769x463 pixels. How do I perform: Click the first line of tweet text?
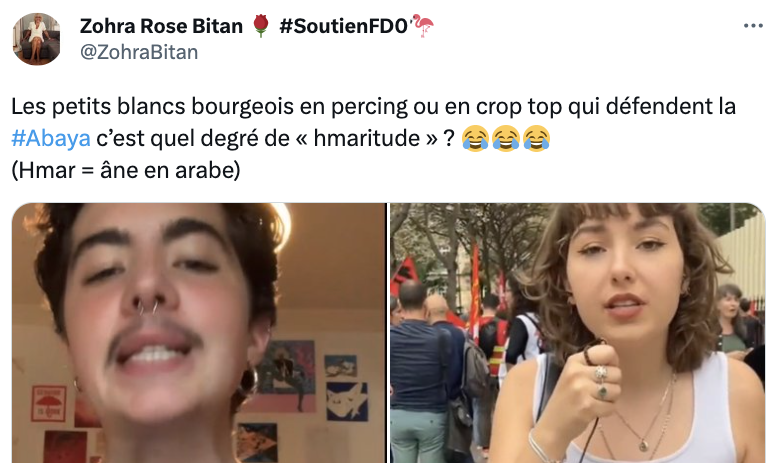[374, 106]
